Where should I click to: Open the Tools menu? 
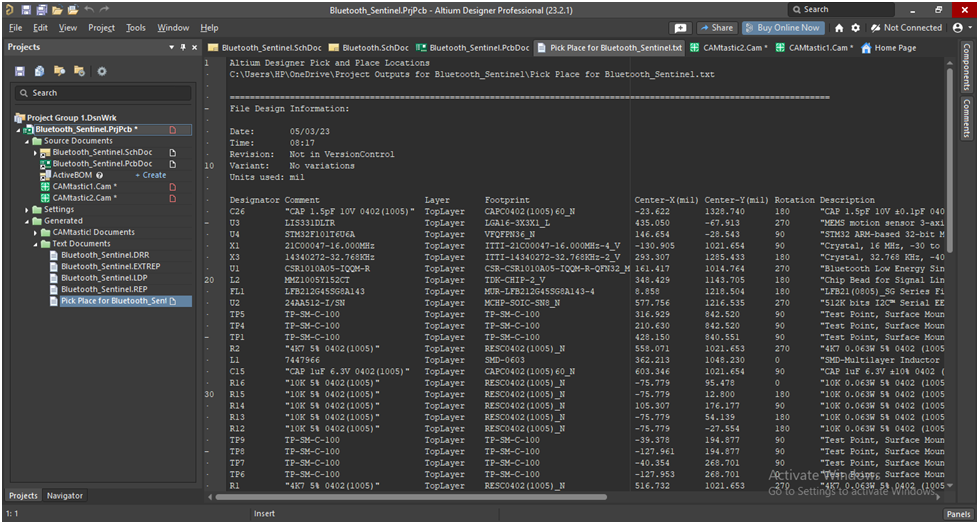click(x=136, y=28)
